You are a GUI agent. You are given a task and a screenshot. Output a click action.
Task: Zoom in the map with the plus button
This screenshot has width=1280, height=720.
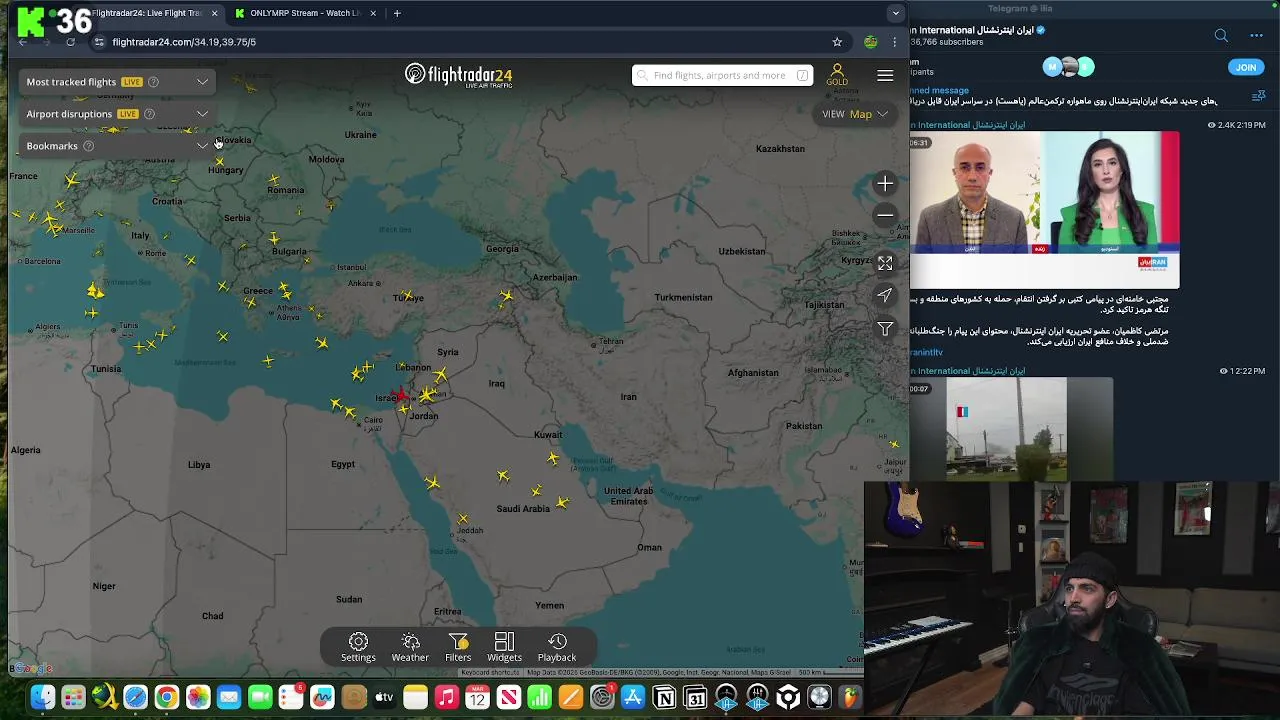point(885,183)
